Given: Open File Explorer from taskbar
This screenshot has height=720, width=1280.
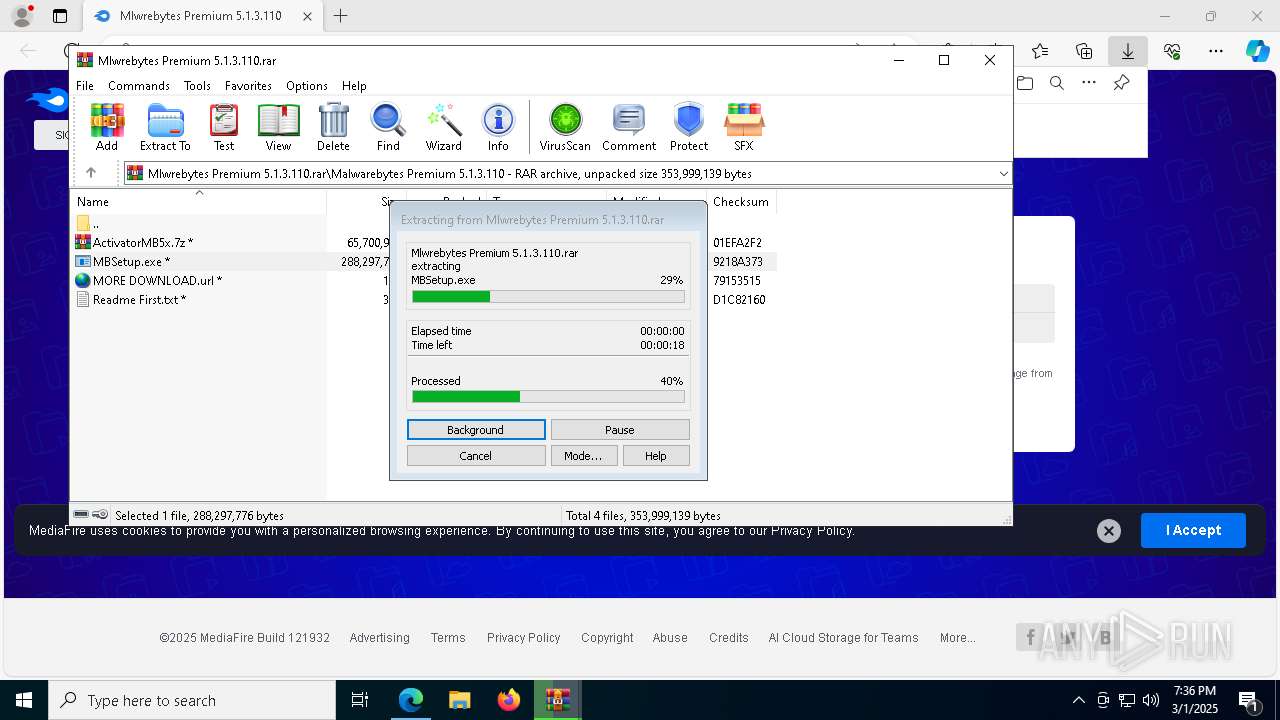Looking at the screenshot, I should point(459,700).
